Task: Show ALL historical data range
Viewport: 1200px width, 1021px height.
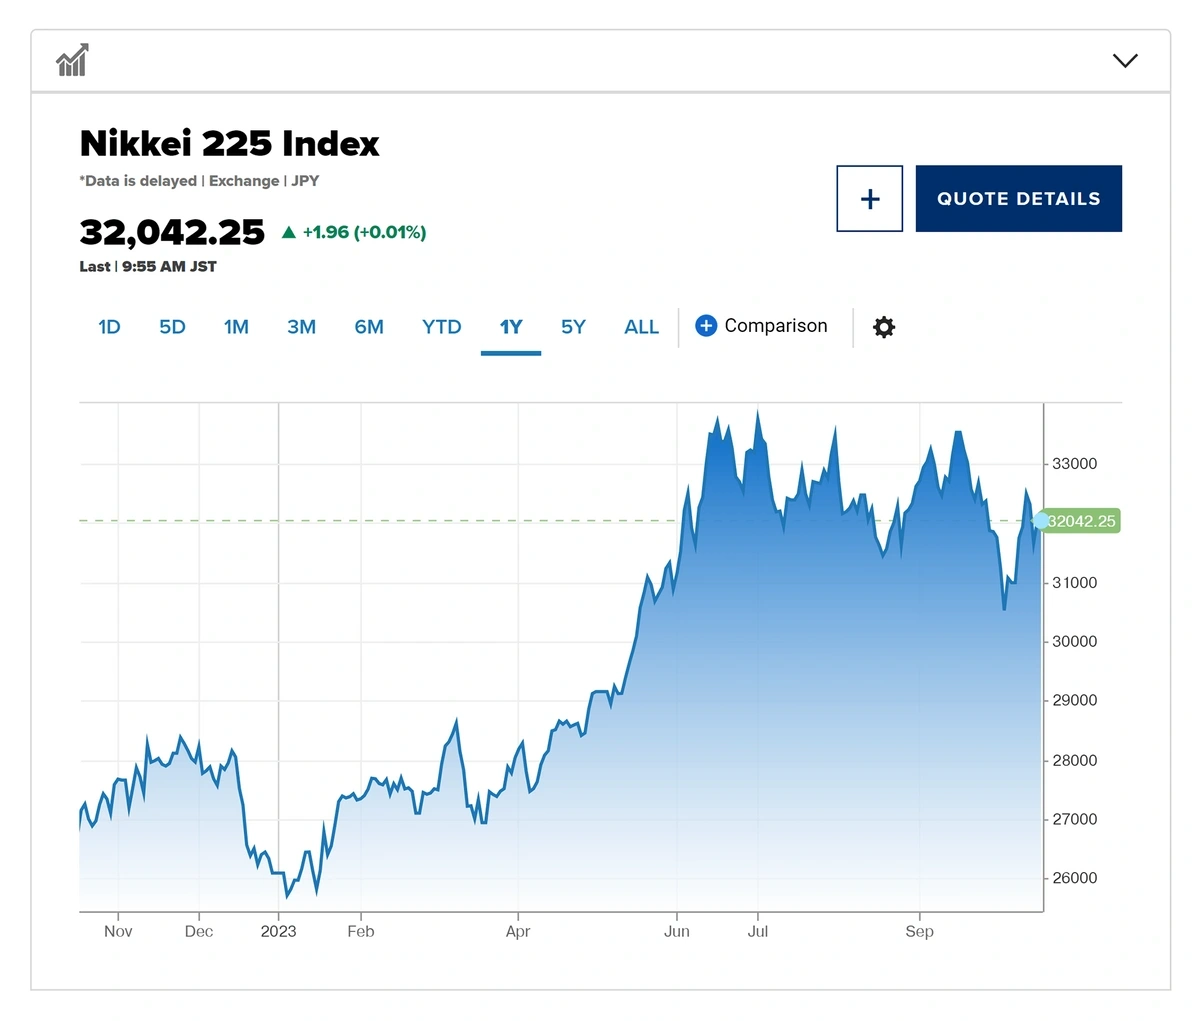Action: (x=641, y=327)
